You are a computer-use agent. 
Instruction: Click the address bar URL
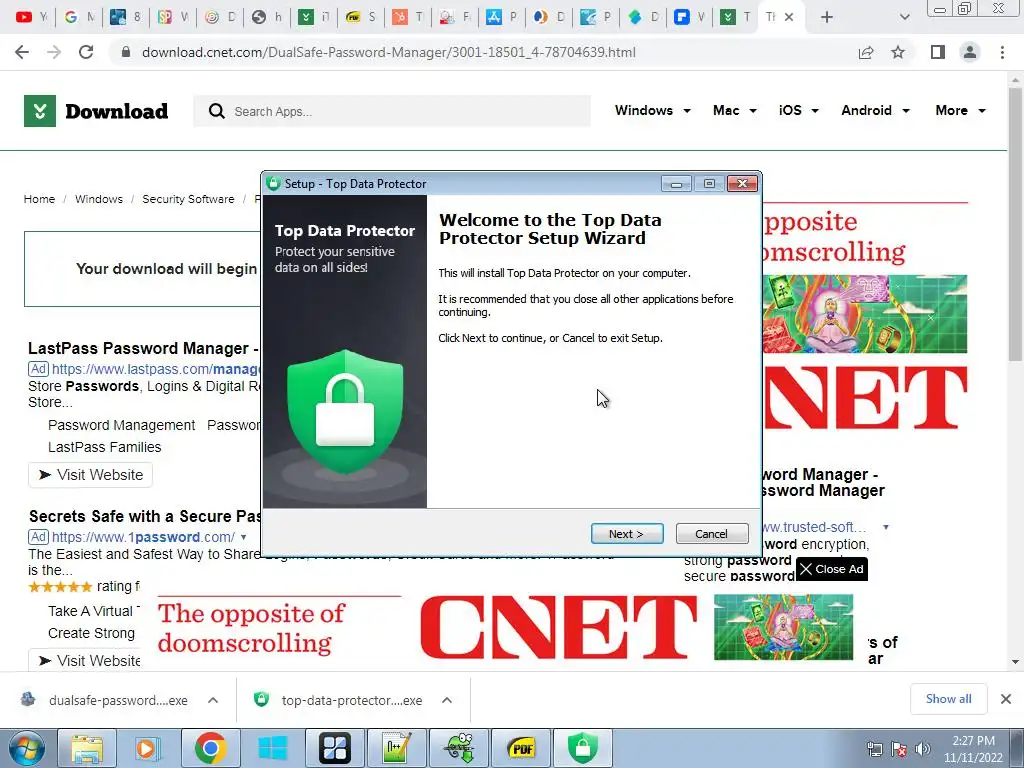tap(389, 52)
